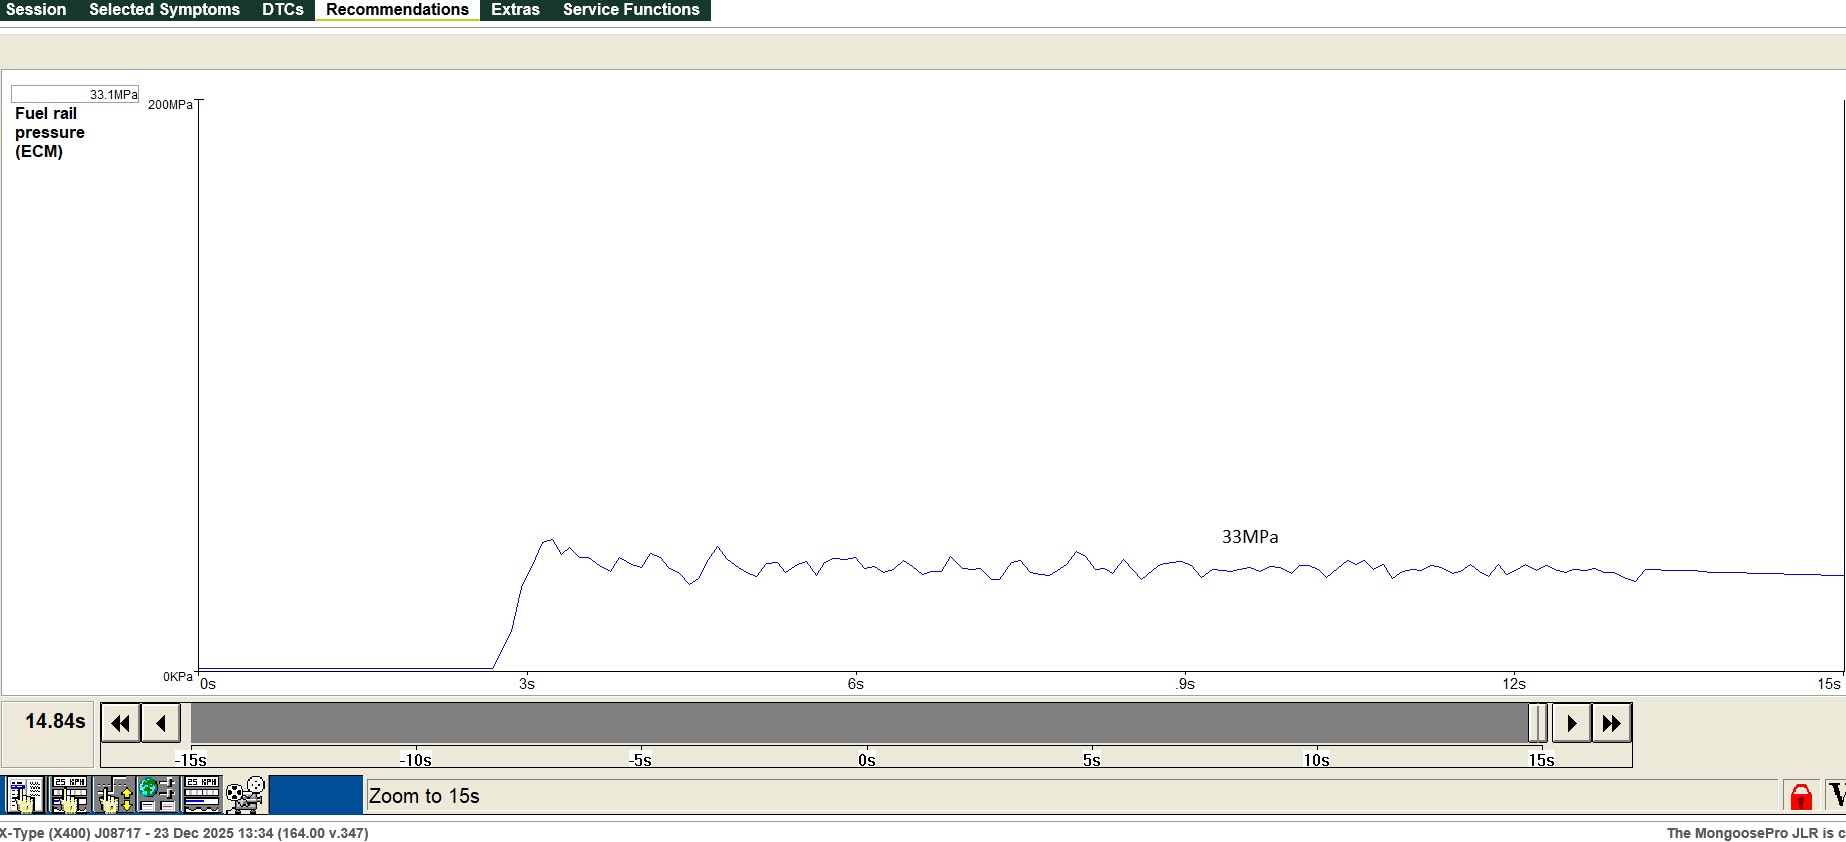
Task: Click the 33.1MPa value readout box
Action: tap(75, 94)
